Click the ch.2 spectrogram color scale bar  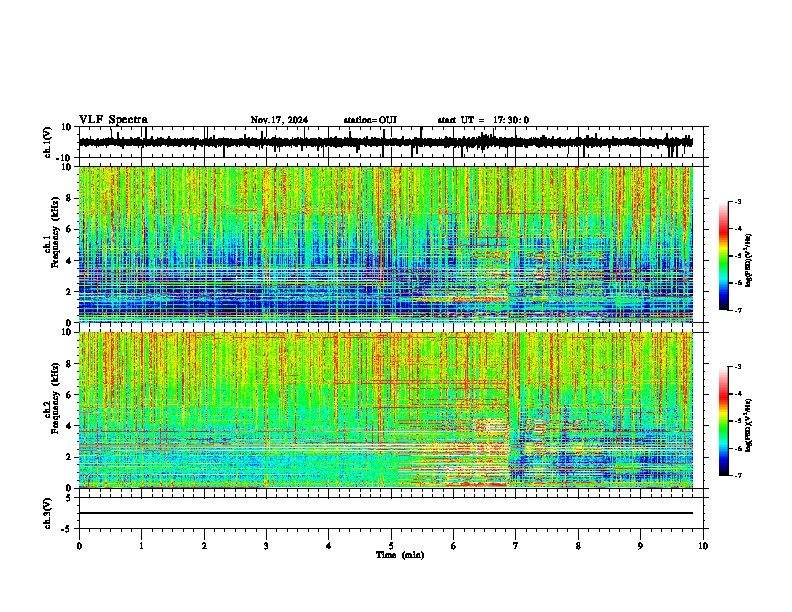pyautogui.click(x=724, y=421)
